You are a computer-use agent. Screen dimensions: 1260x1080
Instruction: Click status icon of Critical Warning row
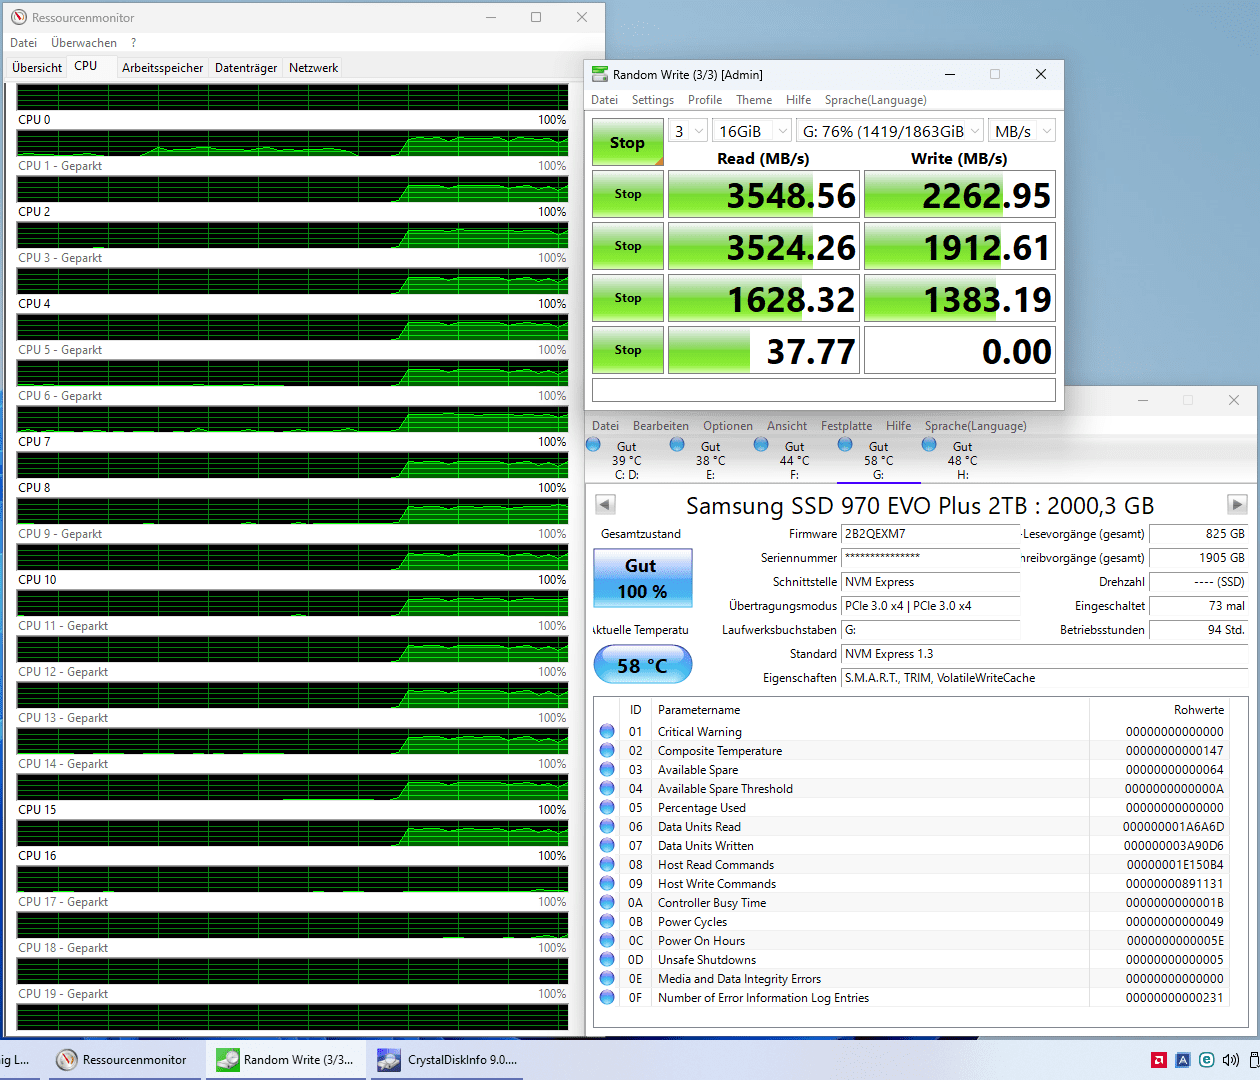[607, 731]
